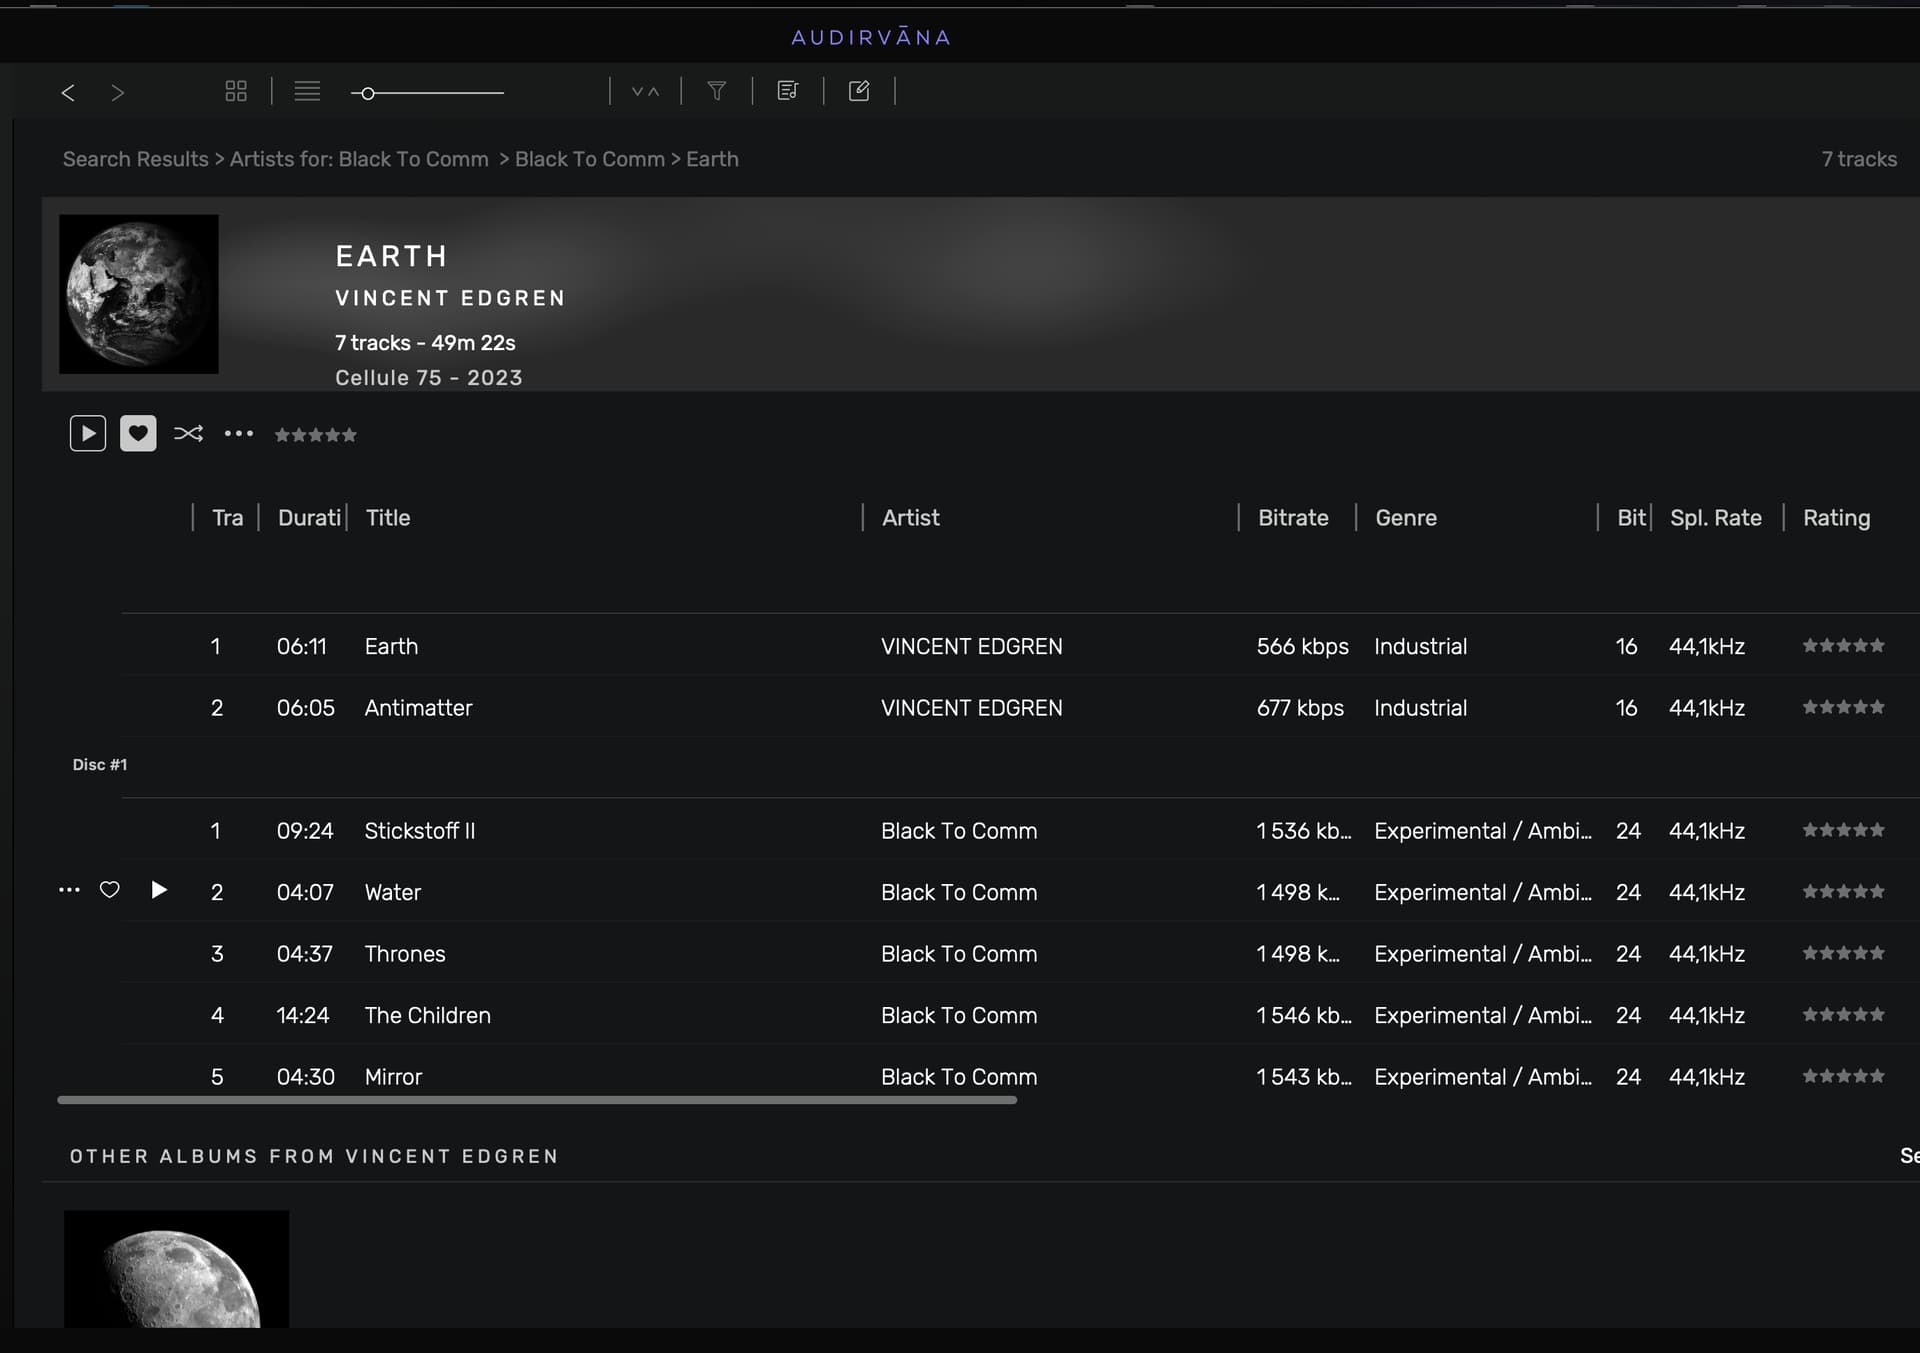The width and height of the screenshot is (1920, 1353).
Task: Click the VINCENT EDGREN artist name in header
Action: [x=450, y=298]
